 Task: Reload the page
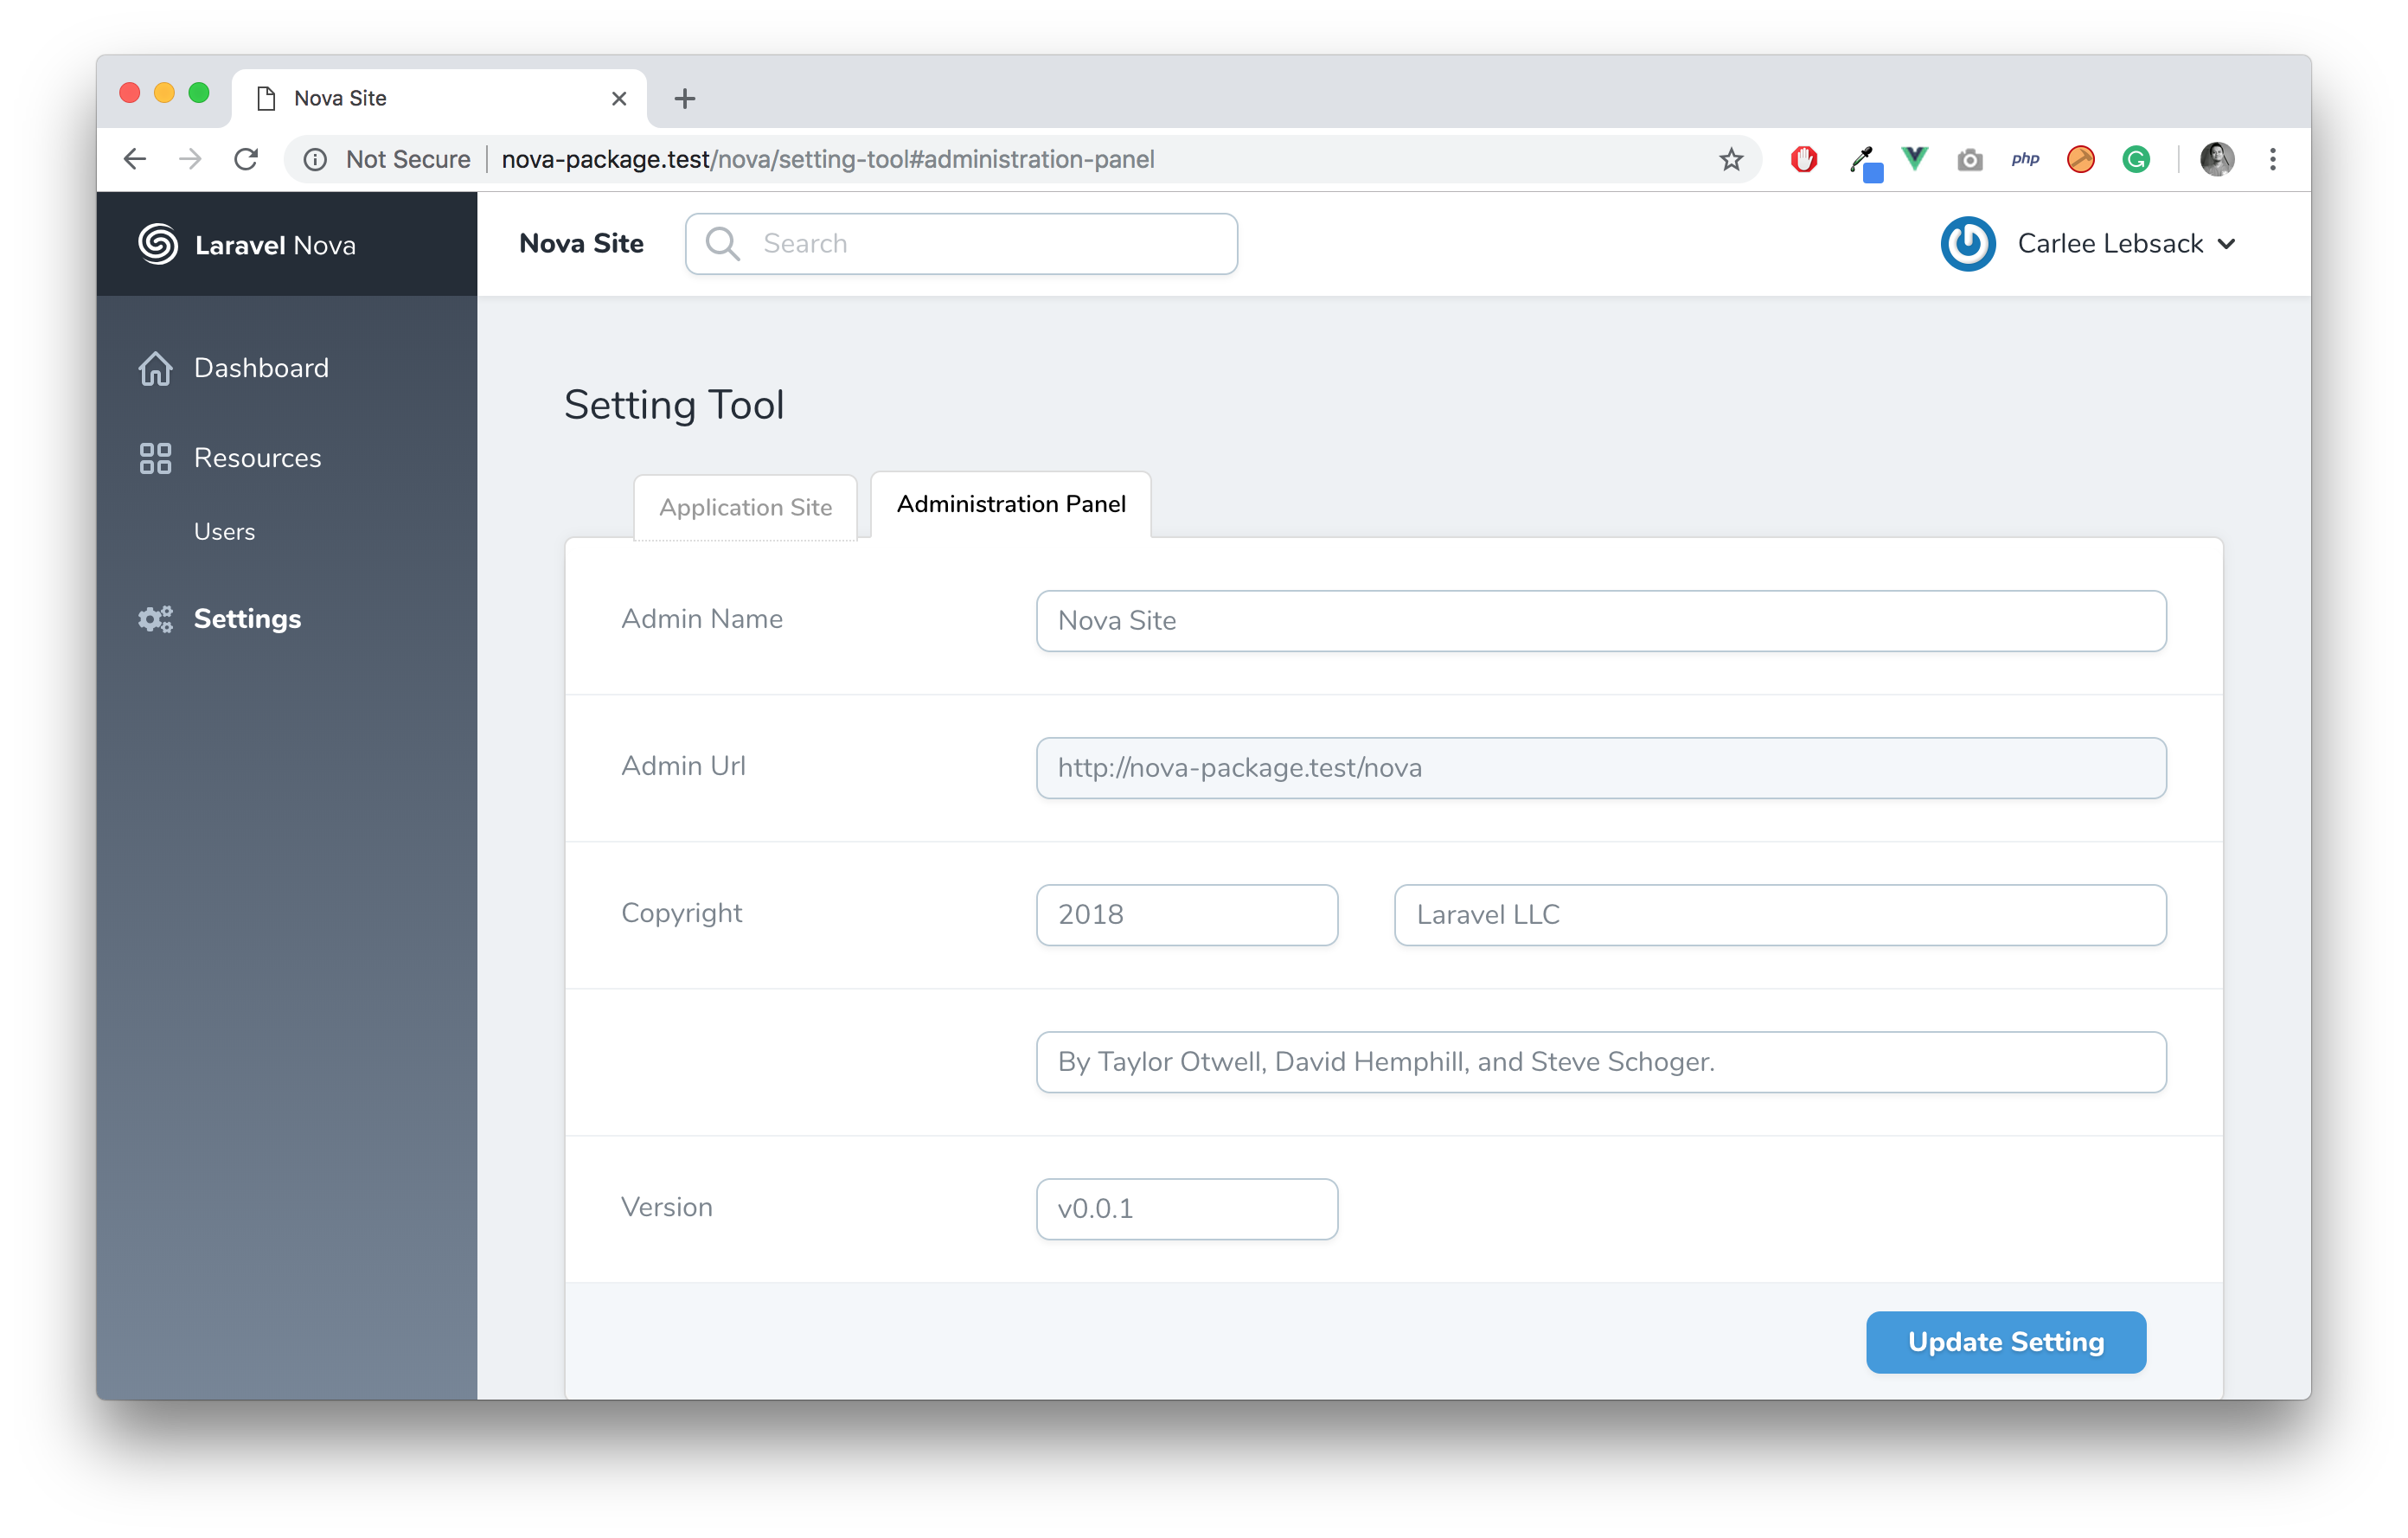[246, 159]
